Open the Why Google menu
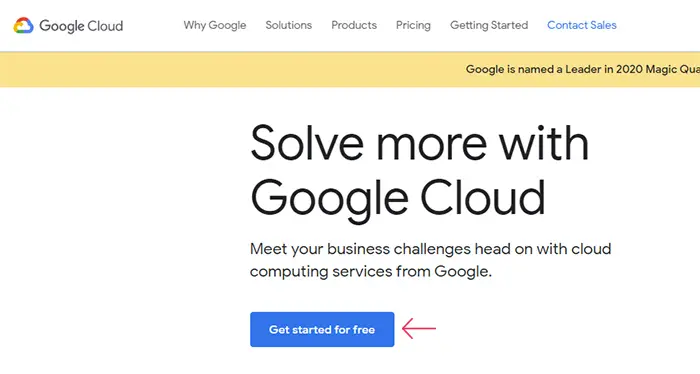This screenshot has width=700, height=374. (215, 25)
